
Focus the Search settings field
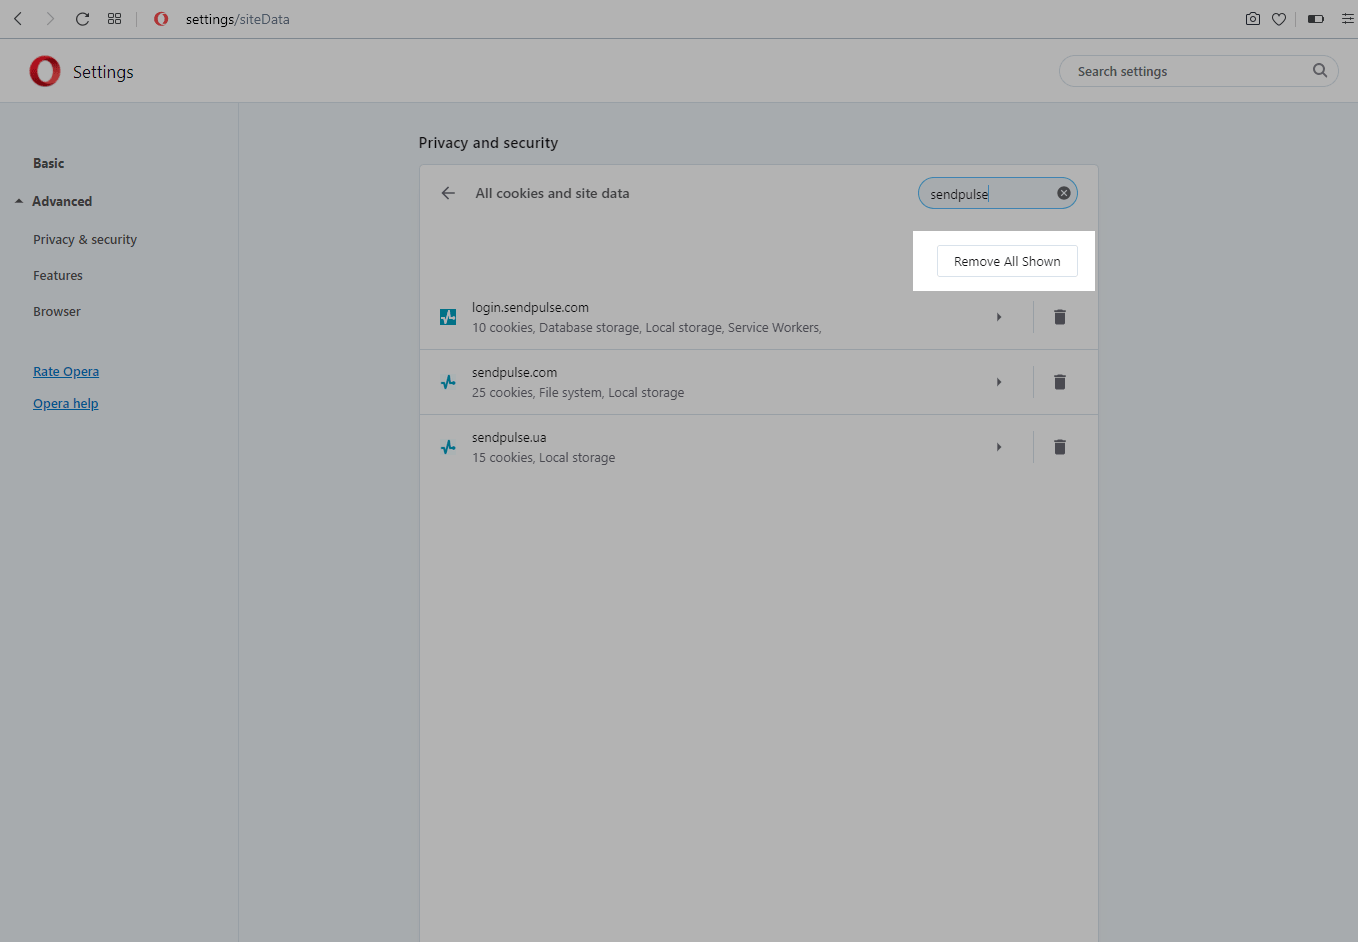1188,71
